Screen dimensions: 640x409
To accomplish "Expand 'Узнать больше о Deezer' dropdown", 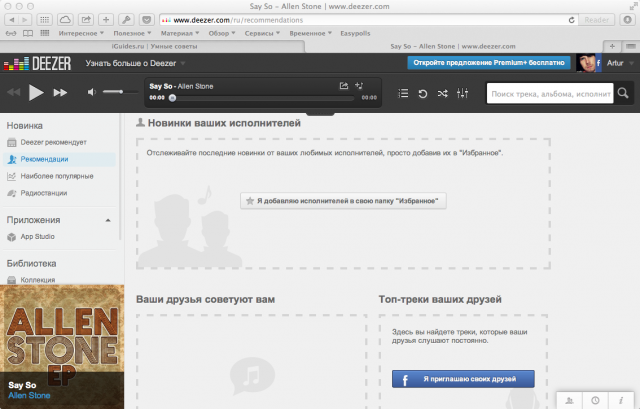I will (x=135, y=63).
